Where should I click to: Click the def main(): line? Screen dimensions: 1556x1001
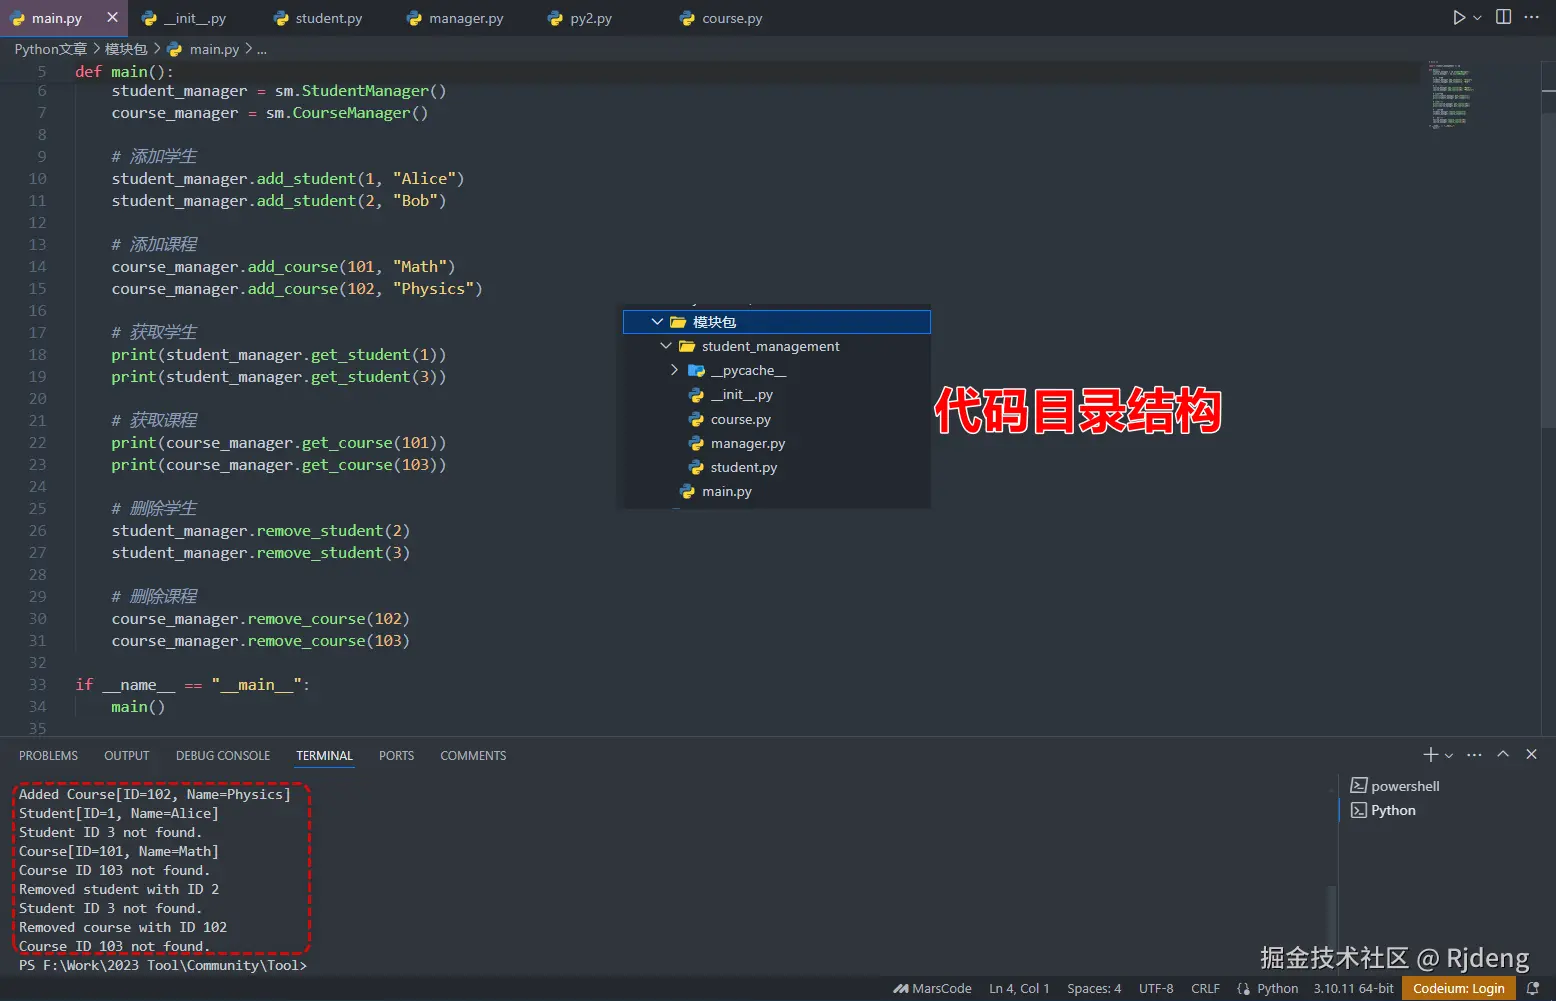(x=124, y=72)
